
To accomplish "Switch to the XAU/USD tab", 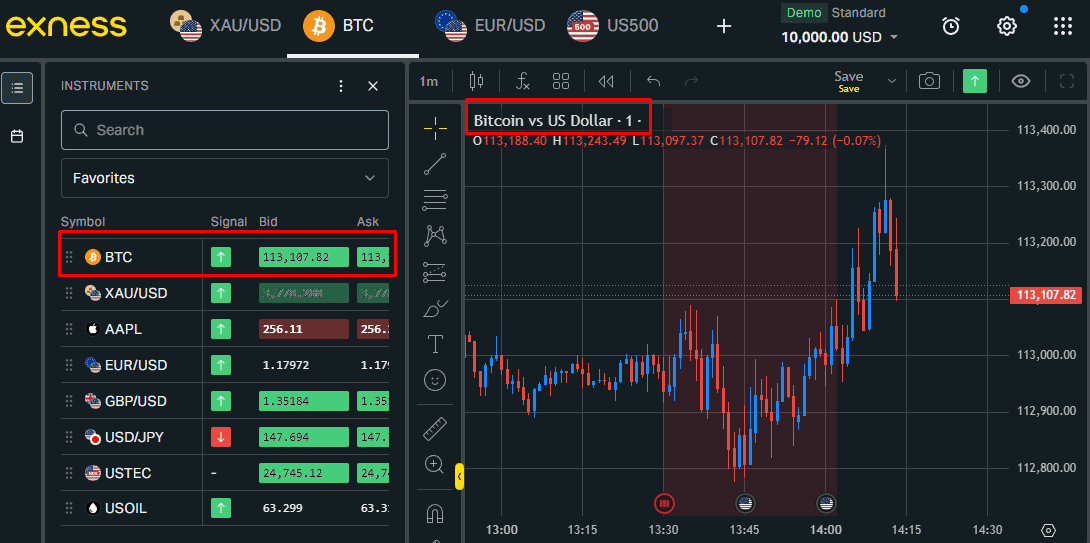I will point(226,26).
